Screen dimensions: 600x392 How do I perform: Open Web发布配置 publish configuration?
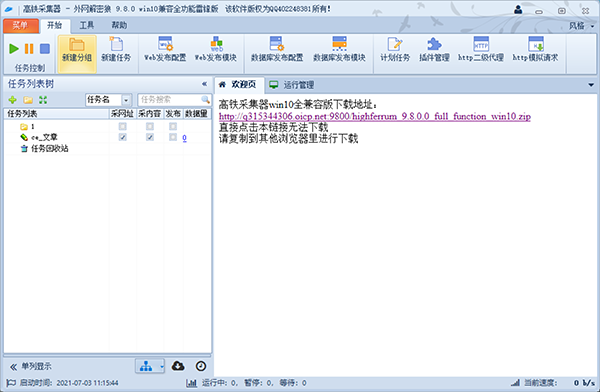pos(165,50)
